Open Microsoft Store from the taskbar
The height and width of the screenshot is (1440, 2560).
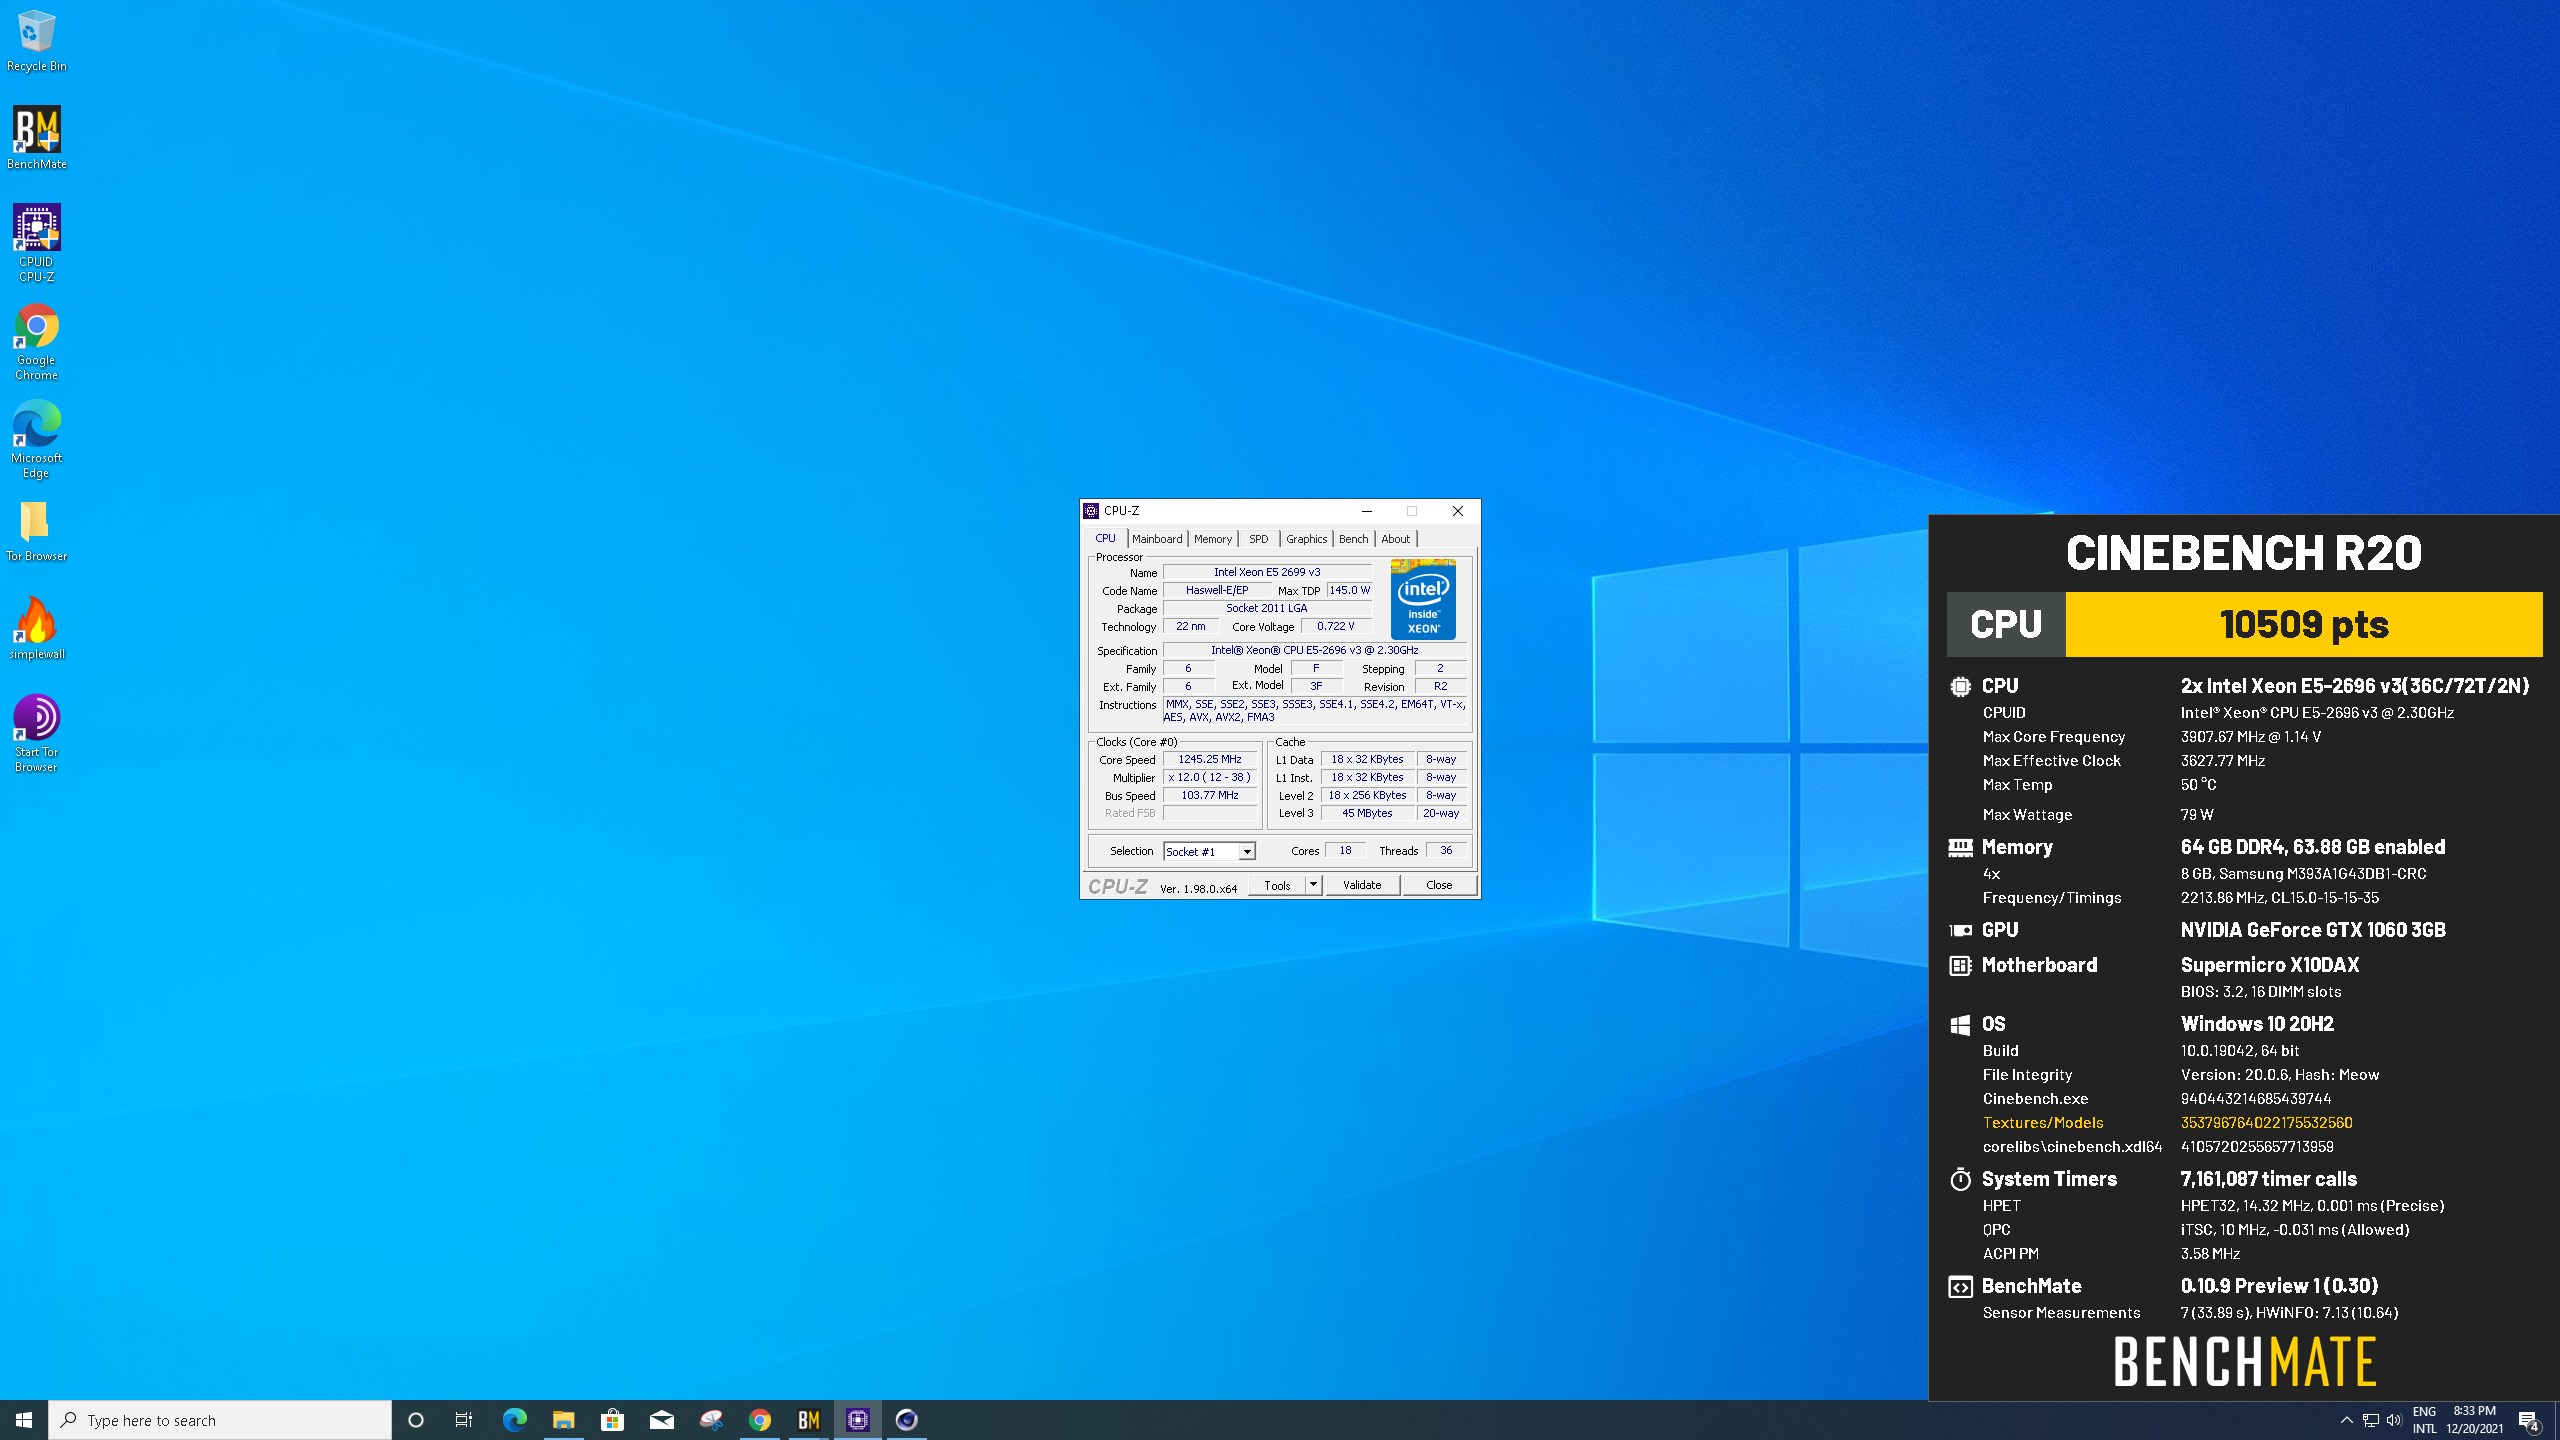tap(612, 1420)
